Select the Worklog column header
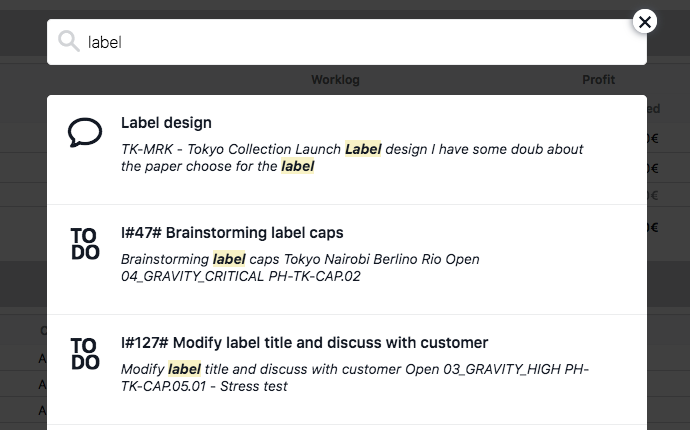 (x=335, y=80)
